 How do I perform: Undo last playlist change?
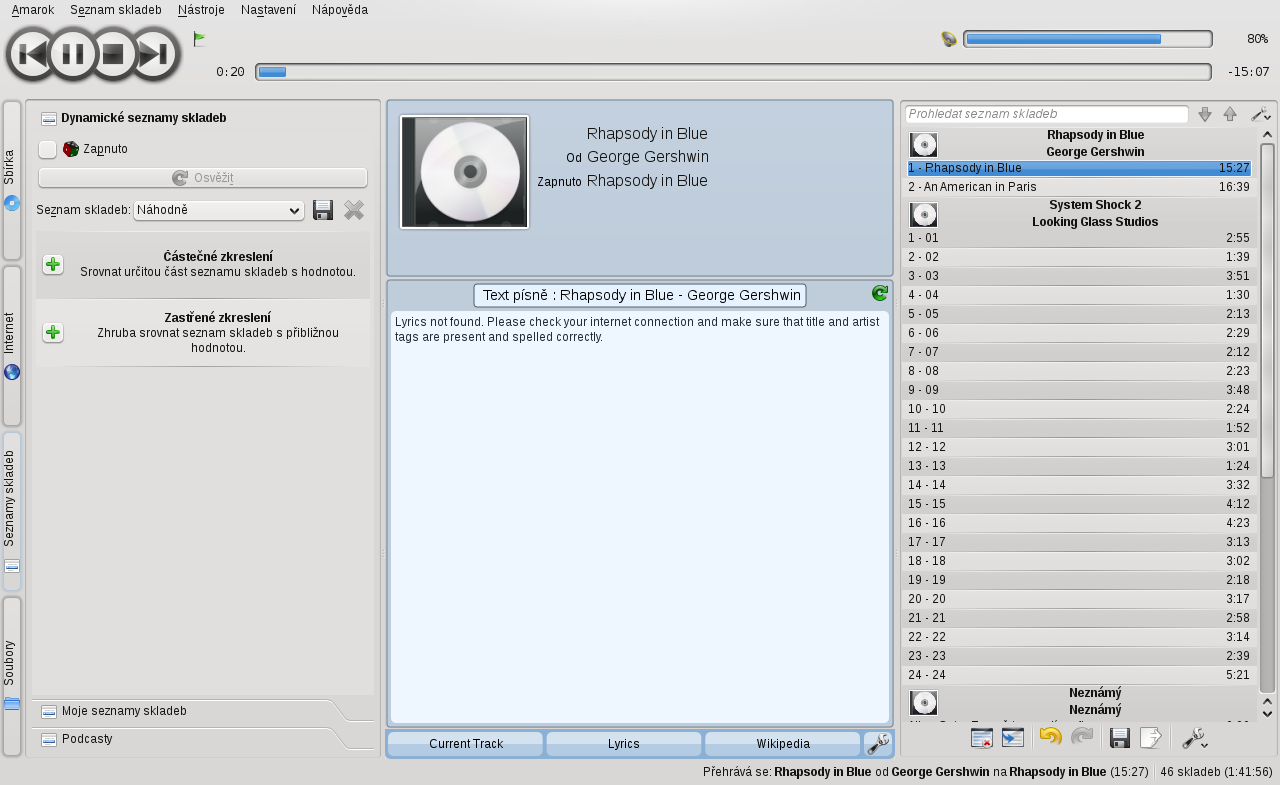pos(1050,738)
